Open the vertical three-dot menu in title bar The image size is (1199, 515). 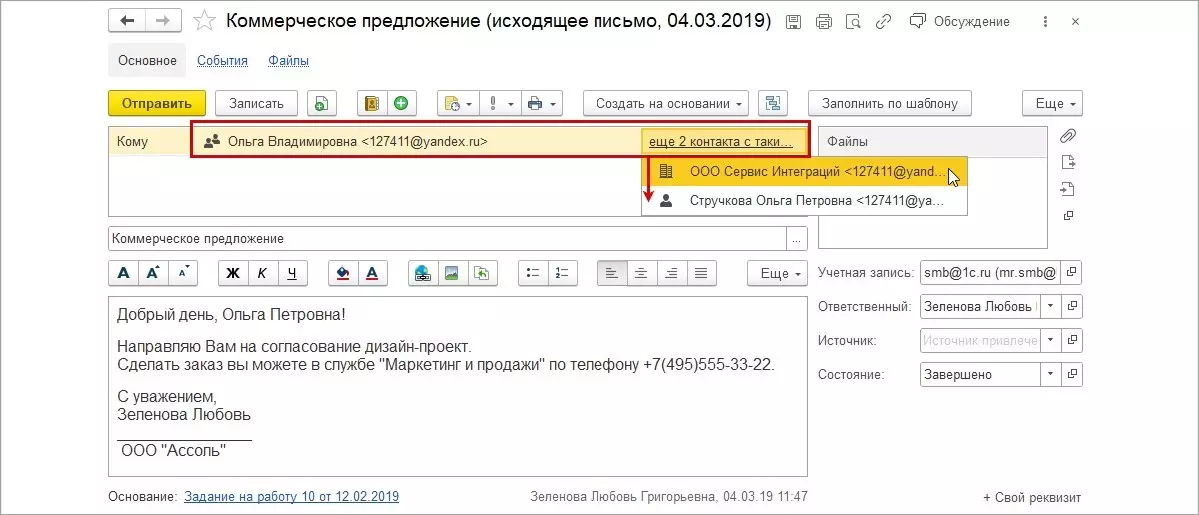click(x=1046, y=21)
